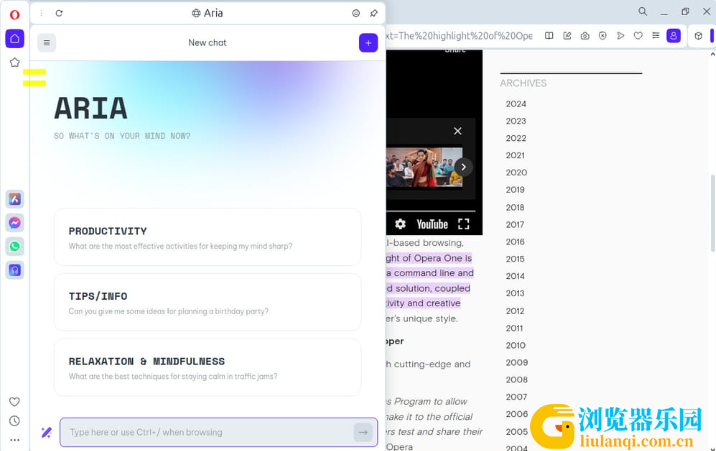Open the extensions cube icon
The height and width of the screenshot is (451, 716).
pyautogui.click(x=698, y=36)
